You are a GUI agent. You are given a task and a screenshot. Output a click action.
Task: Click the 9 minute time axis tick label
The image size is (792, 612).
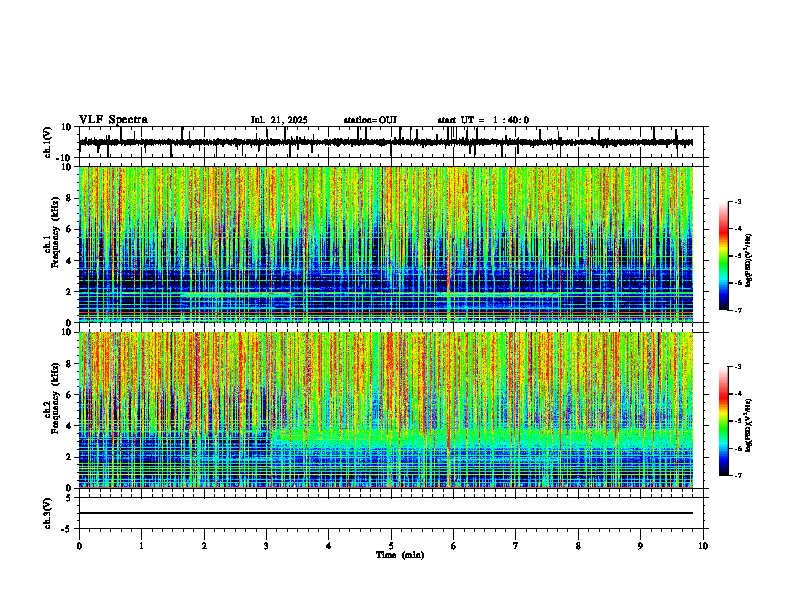[x=640, y=546]
